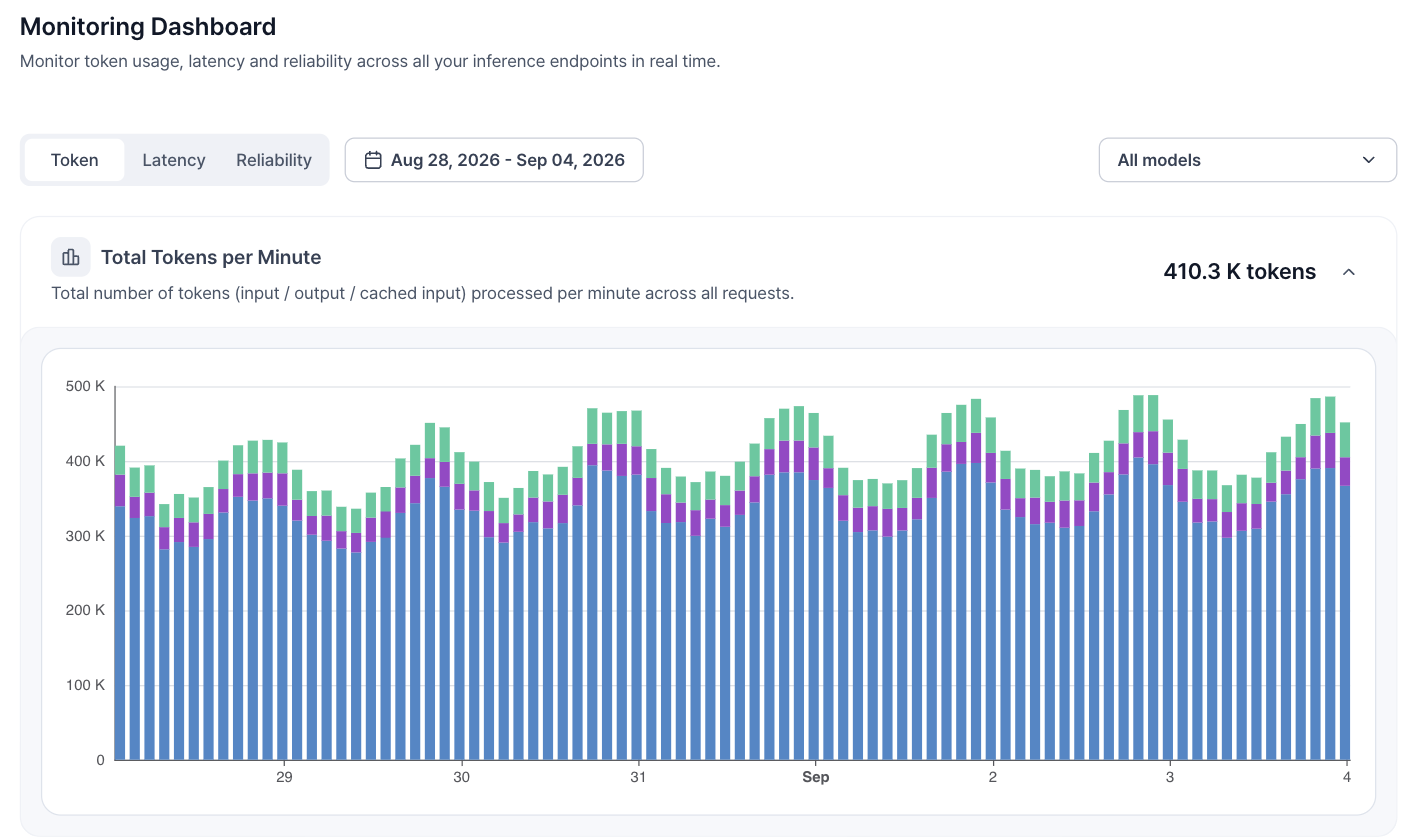This screenshot has height=840, width=1421.
Task: Click the 2 x-axis date label
Action: point(993,777)
